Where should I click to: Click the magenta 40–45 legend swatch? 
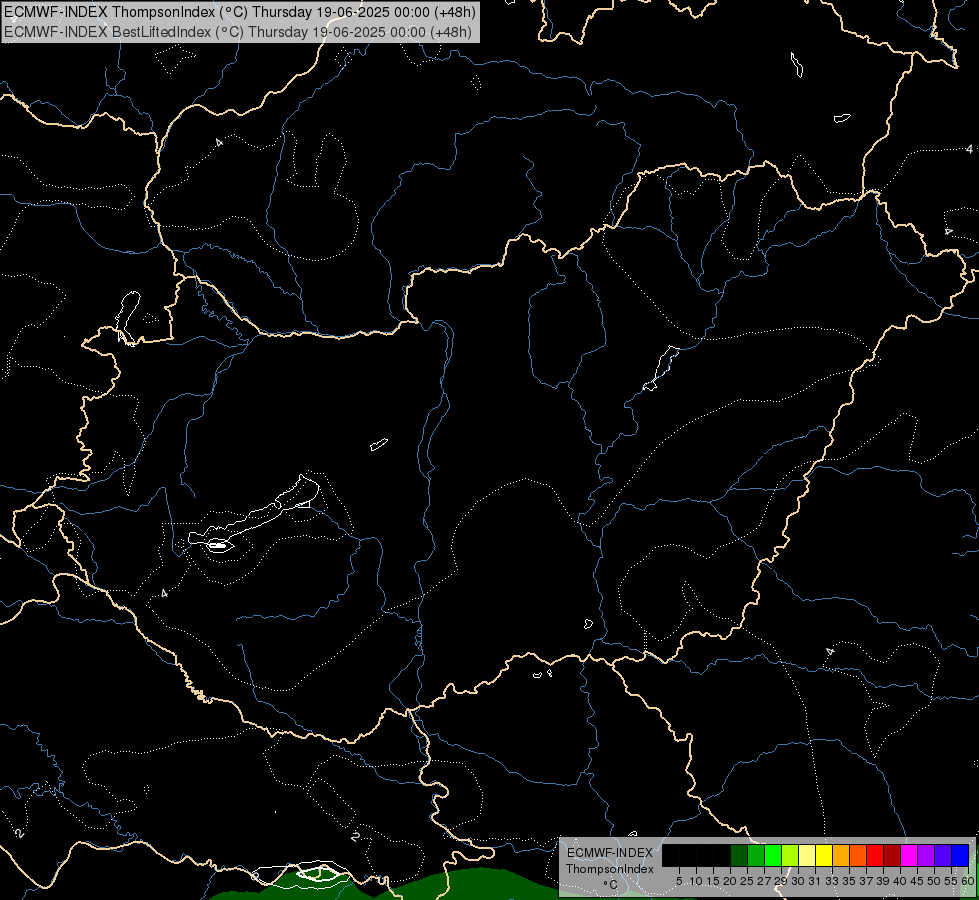(909, 855)
